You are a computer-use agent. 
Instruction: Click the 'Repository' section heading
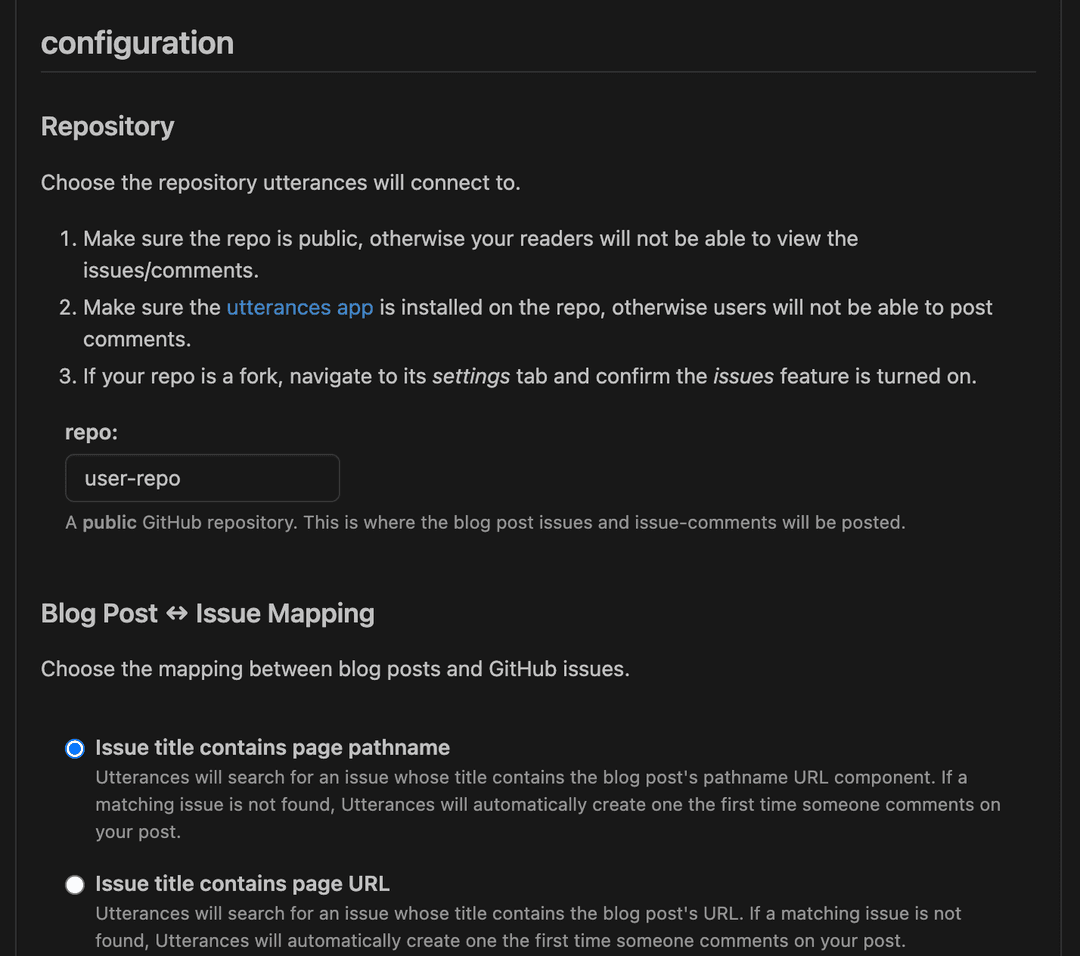tap(107, 127)
